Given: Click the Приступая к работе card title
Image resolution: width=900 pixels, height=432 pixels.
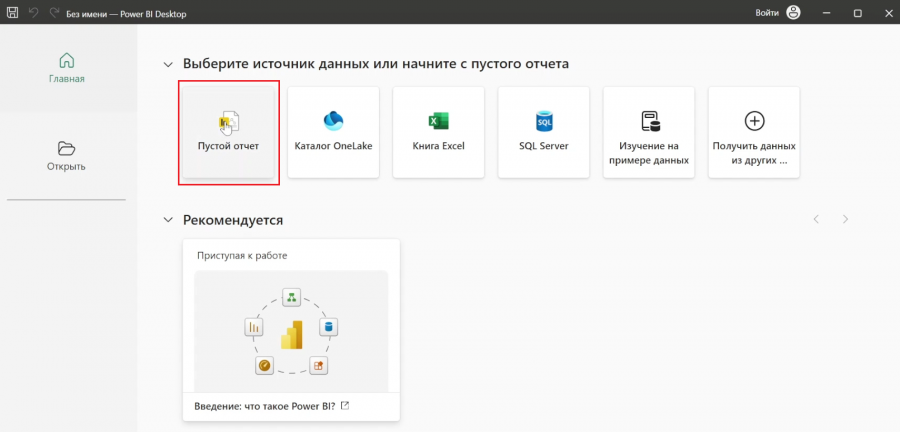Looking at the screenshot, I should (x=242, y=255).
